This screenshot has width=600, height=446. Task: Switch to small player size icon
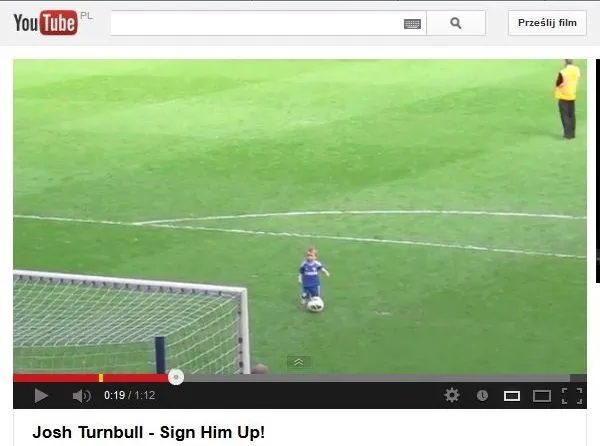tap(512, 396)
